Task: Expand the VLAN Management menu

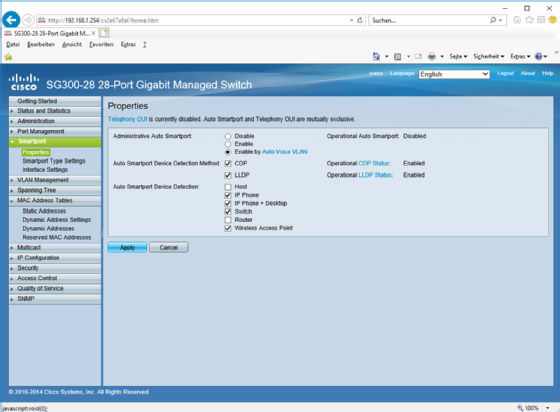Action: 55,180
